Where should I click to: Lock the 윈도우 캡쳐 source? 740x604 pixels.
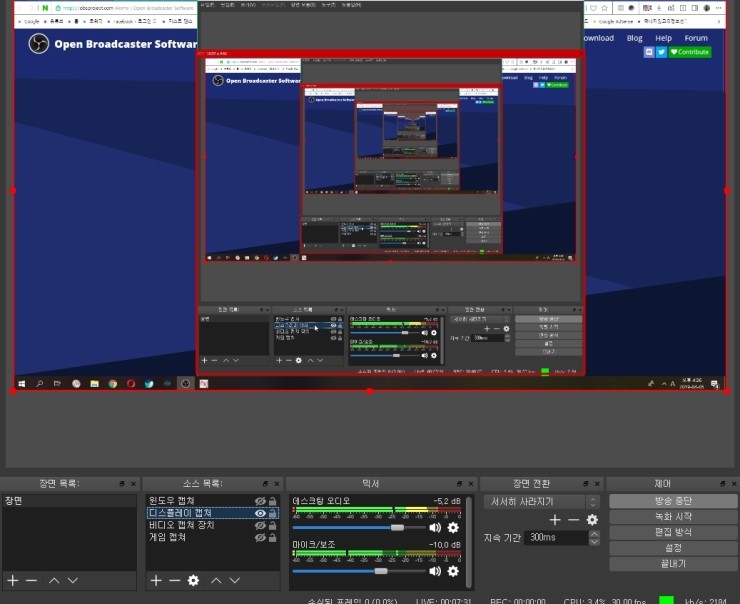point(273,501)
